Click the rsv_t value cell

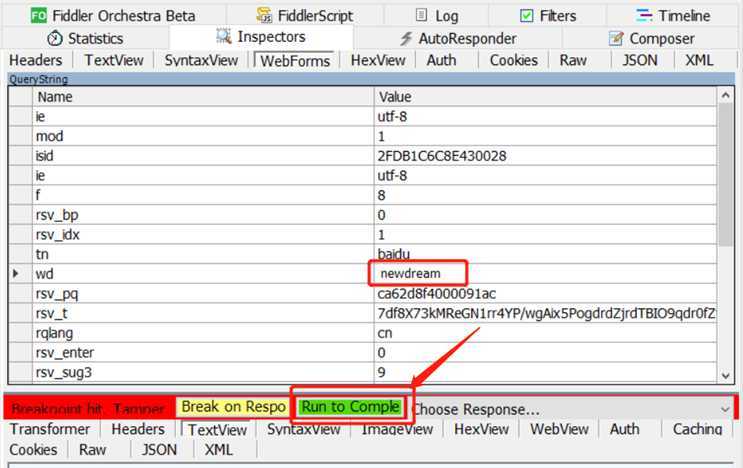click(x=545, y=313)
